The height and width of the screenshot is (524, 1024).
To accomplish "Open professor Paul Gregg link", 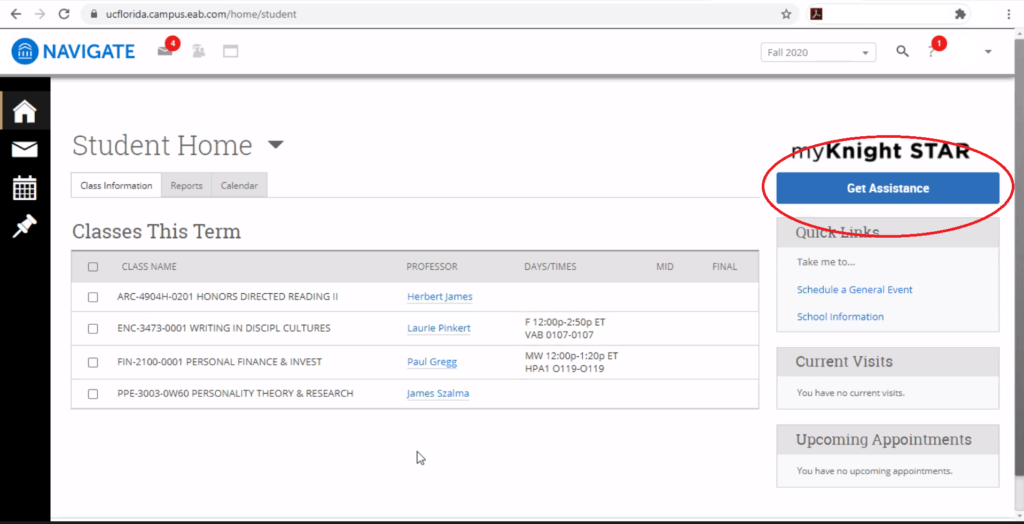I will [432, 362].
